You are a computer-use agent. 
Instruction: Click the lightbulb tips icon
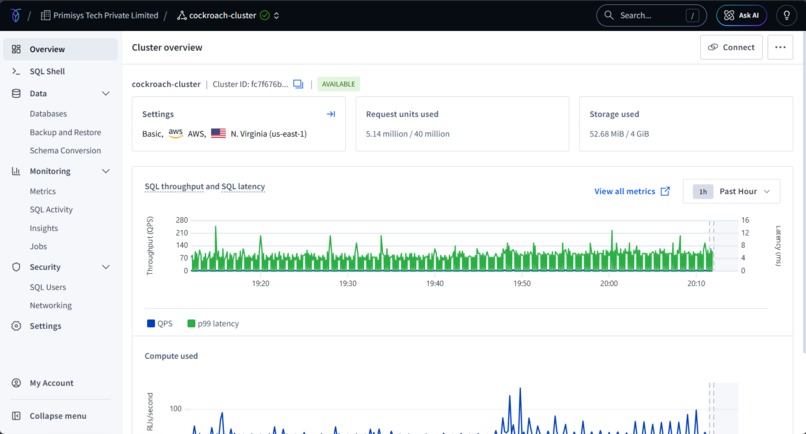[786, 15]
